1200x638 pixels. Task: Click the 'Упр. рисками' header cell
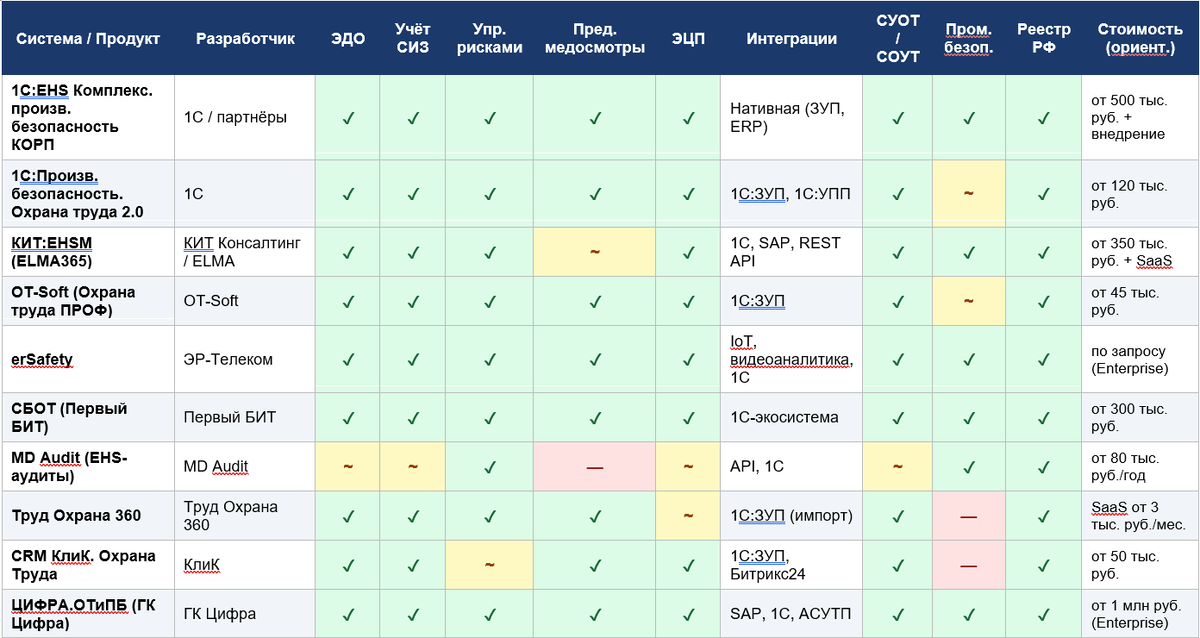pos(490,39)
